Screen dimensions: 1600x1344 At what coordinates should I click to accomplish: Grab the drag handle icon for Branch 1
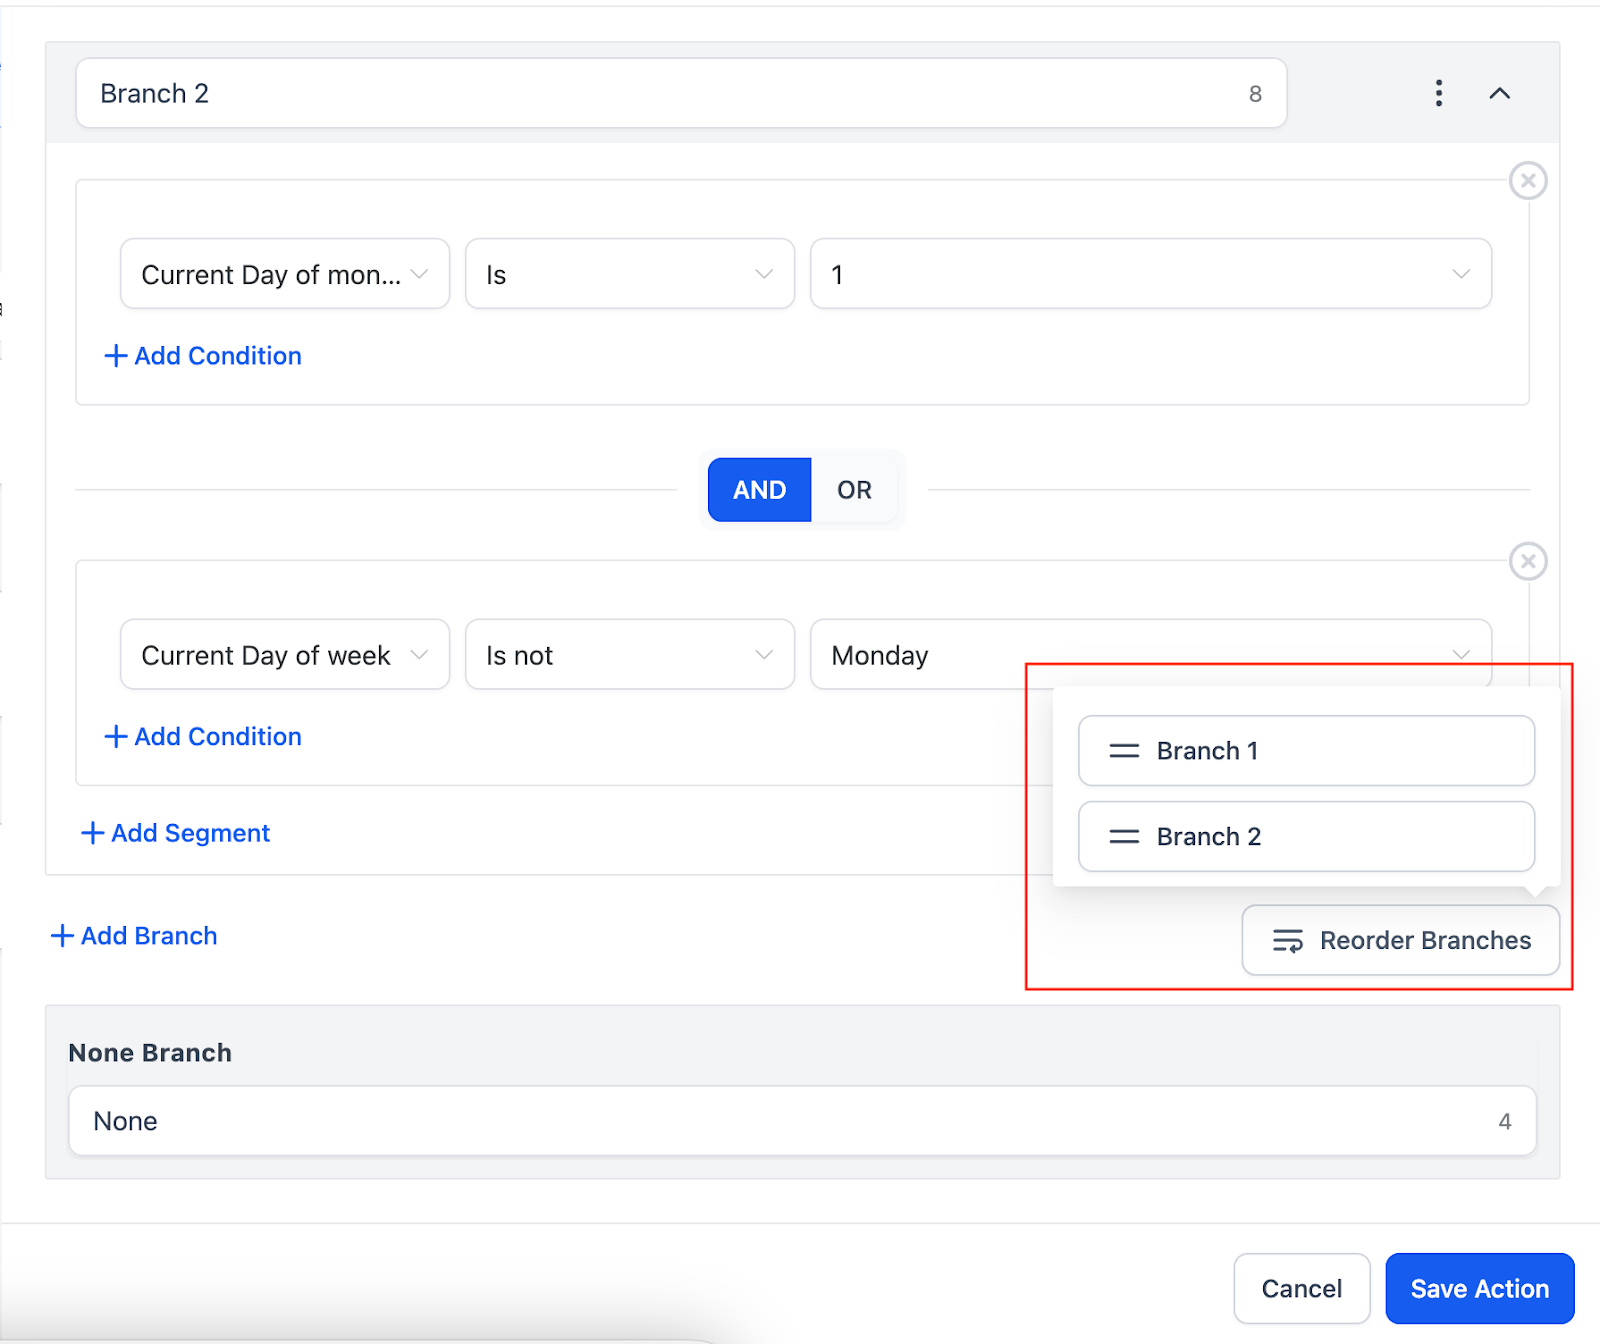click(x=1124, y=751)
